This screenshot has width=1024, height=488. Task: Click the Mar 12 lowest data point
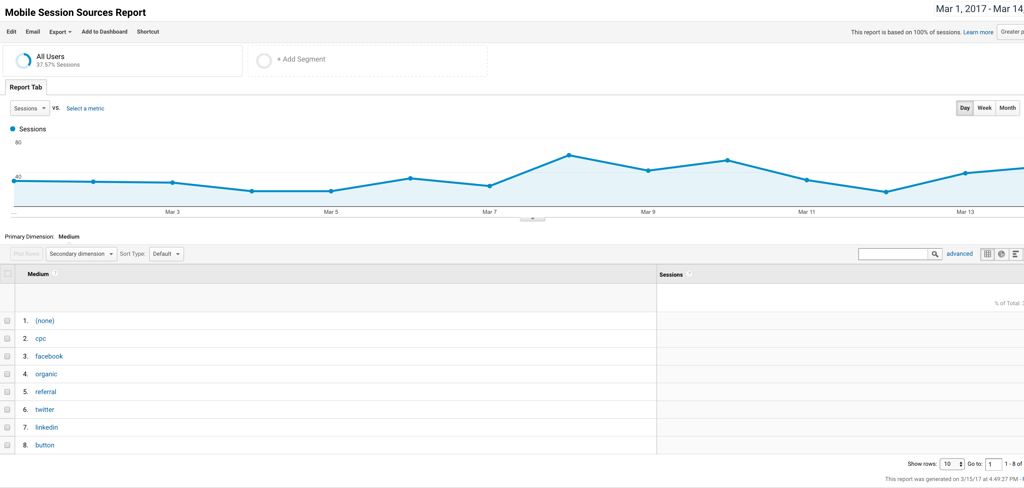[x=886, y=192]
